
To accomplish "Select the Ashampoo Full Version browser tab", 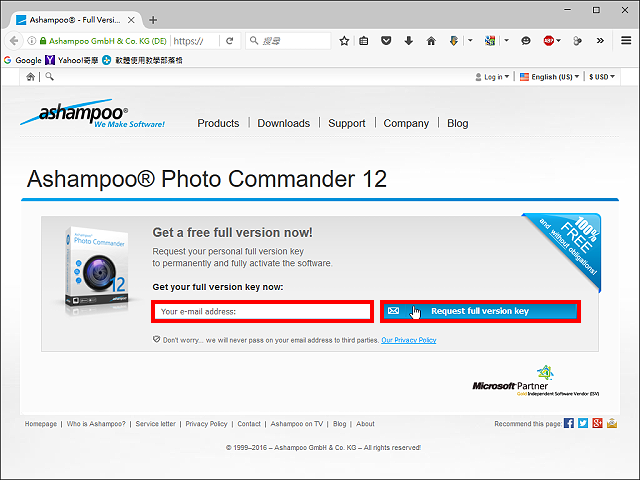I will 76,20.
